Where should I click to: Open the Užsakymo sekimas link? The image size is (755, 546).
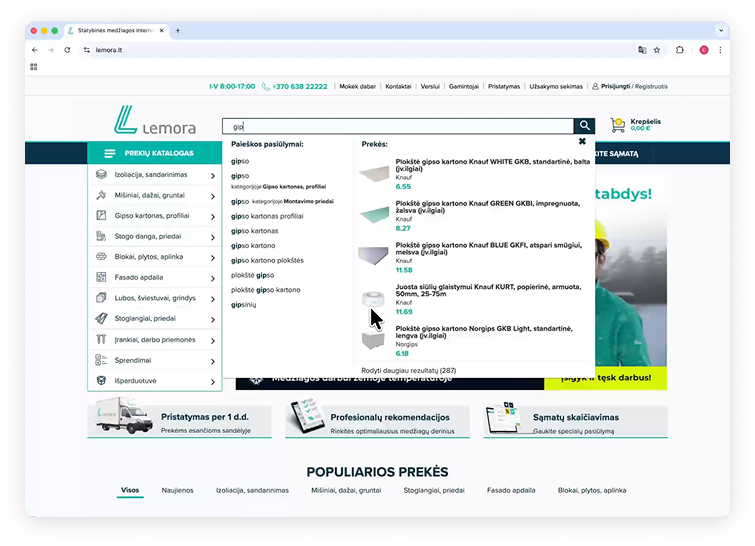556,87
